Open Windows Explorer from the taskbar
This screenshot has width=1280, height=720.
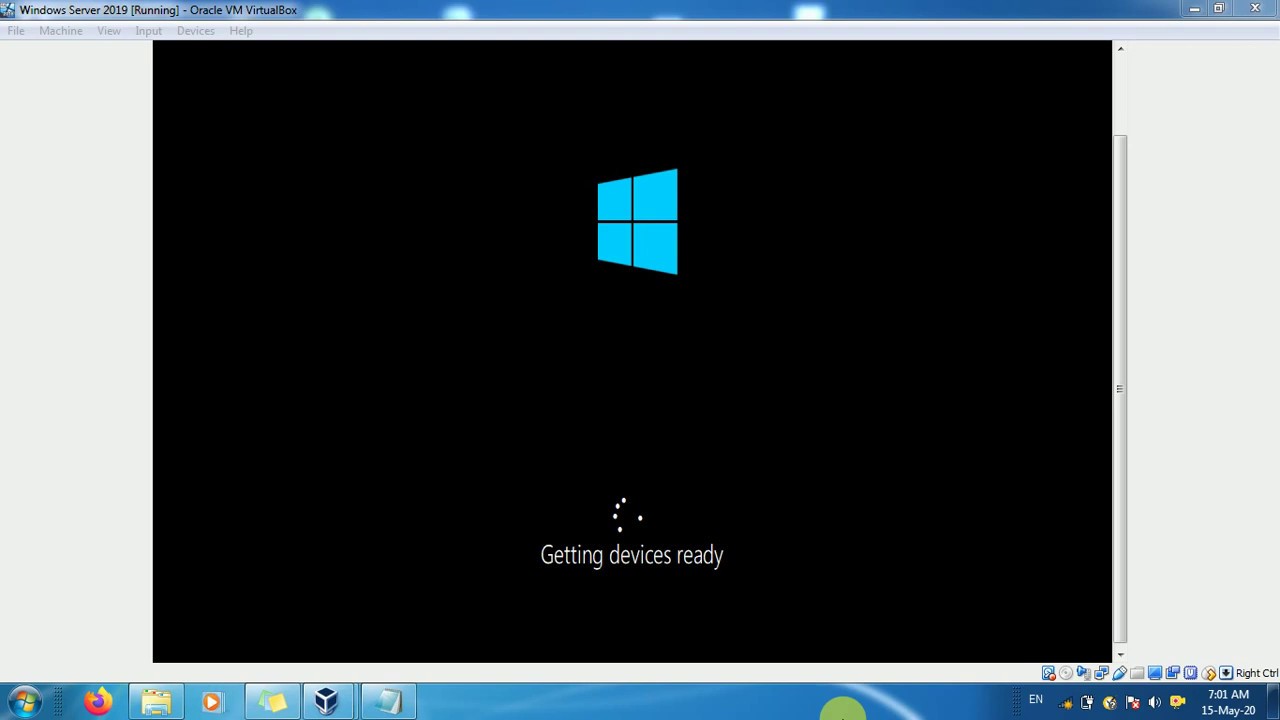point(156,702)
